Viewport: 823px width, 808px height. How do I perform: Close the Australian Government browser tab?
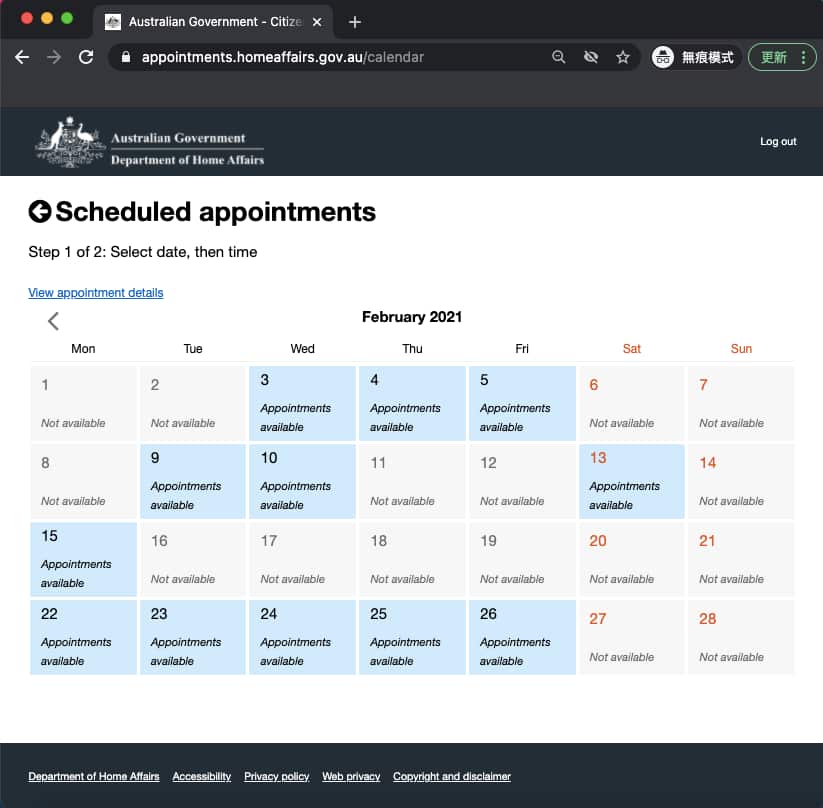pyautogui.click(x=317, y=22)
